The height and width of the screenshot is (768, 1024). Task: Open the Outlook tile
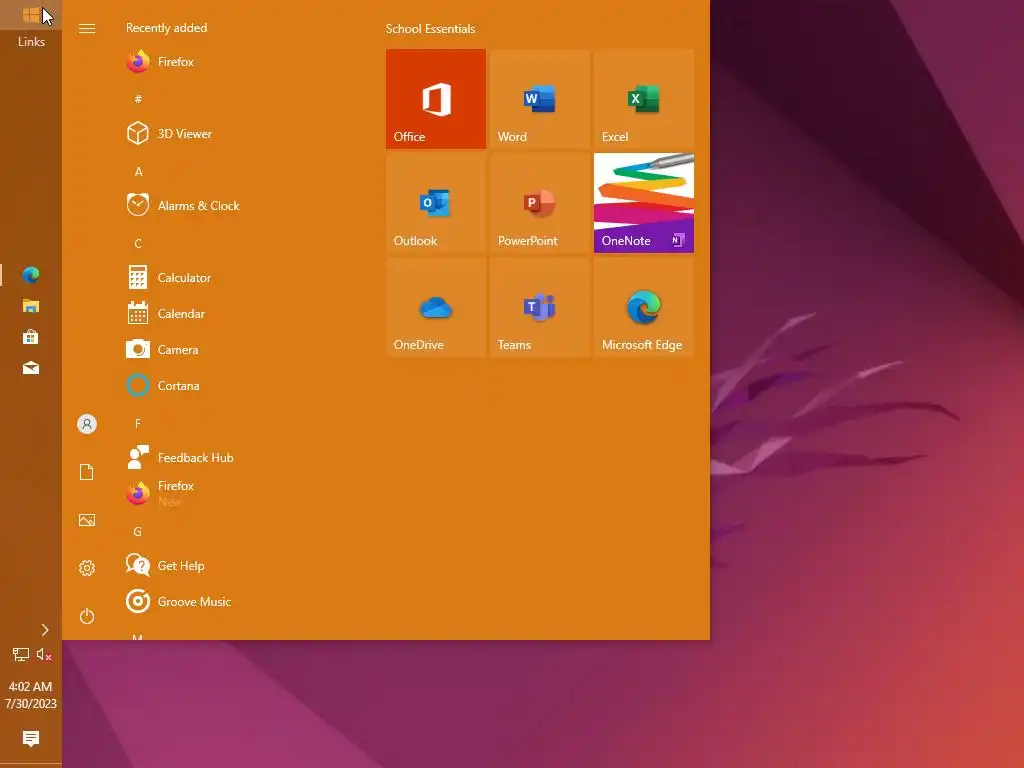coord(436,202)
